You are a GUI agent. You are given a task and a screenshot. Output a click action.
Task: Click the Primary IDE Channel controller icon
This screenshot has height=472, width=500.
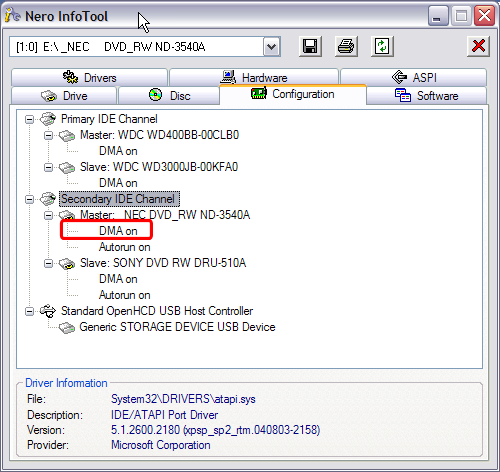click(x=48, y=119)
